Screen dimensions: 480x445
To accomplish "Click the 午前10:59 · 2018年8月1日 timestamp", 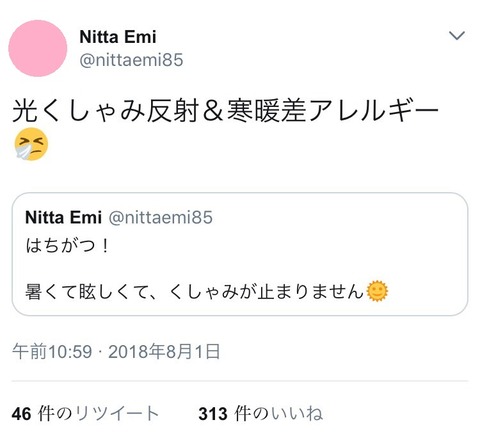I will tap(116, 352).
